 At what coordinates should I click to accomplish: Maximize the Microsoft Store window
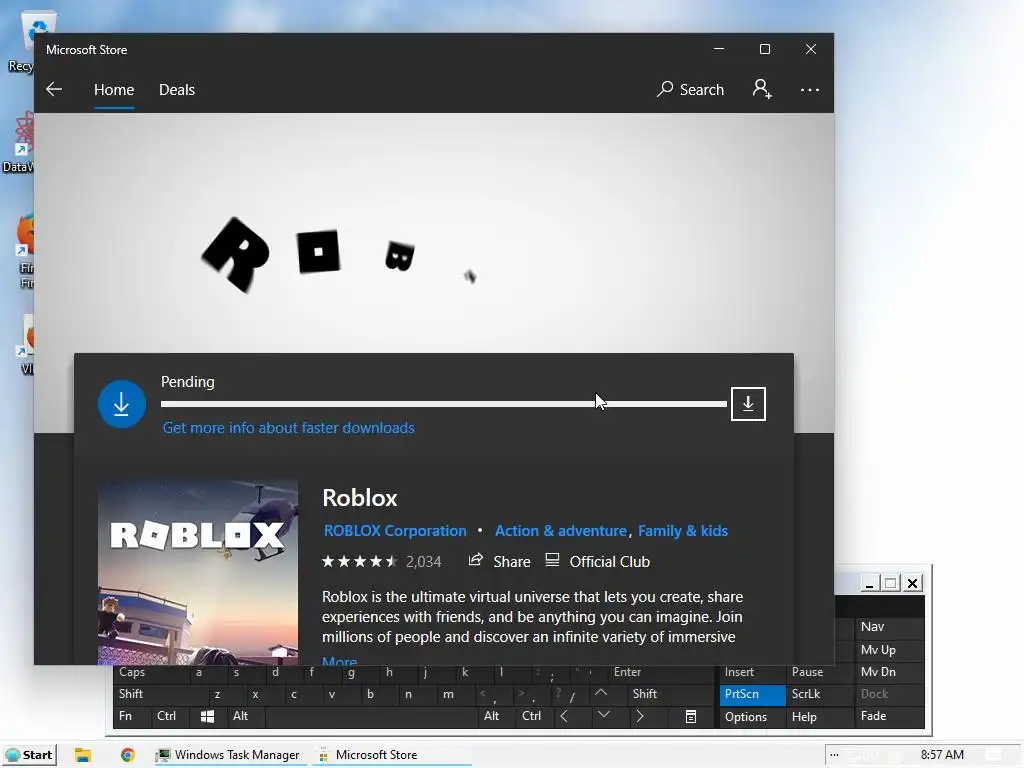click(765, 49)
